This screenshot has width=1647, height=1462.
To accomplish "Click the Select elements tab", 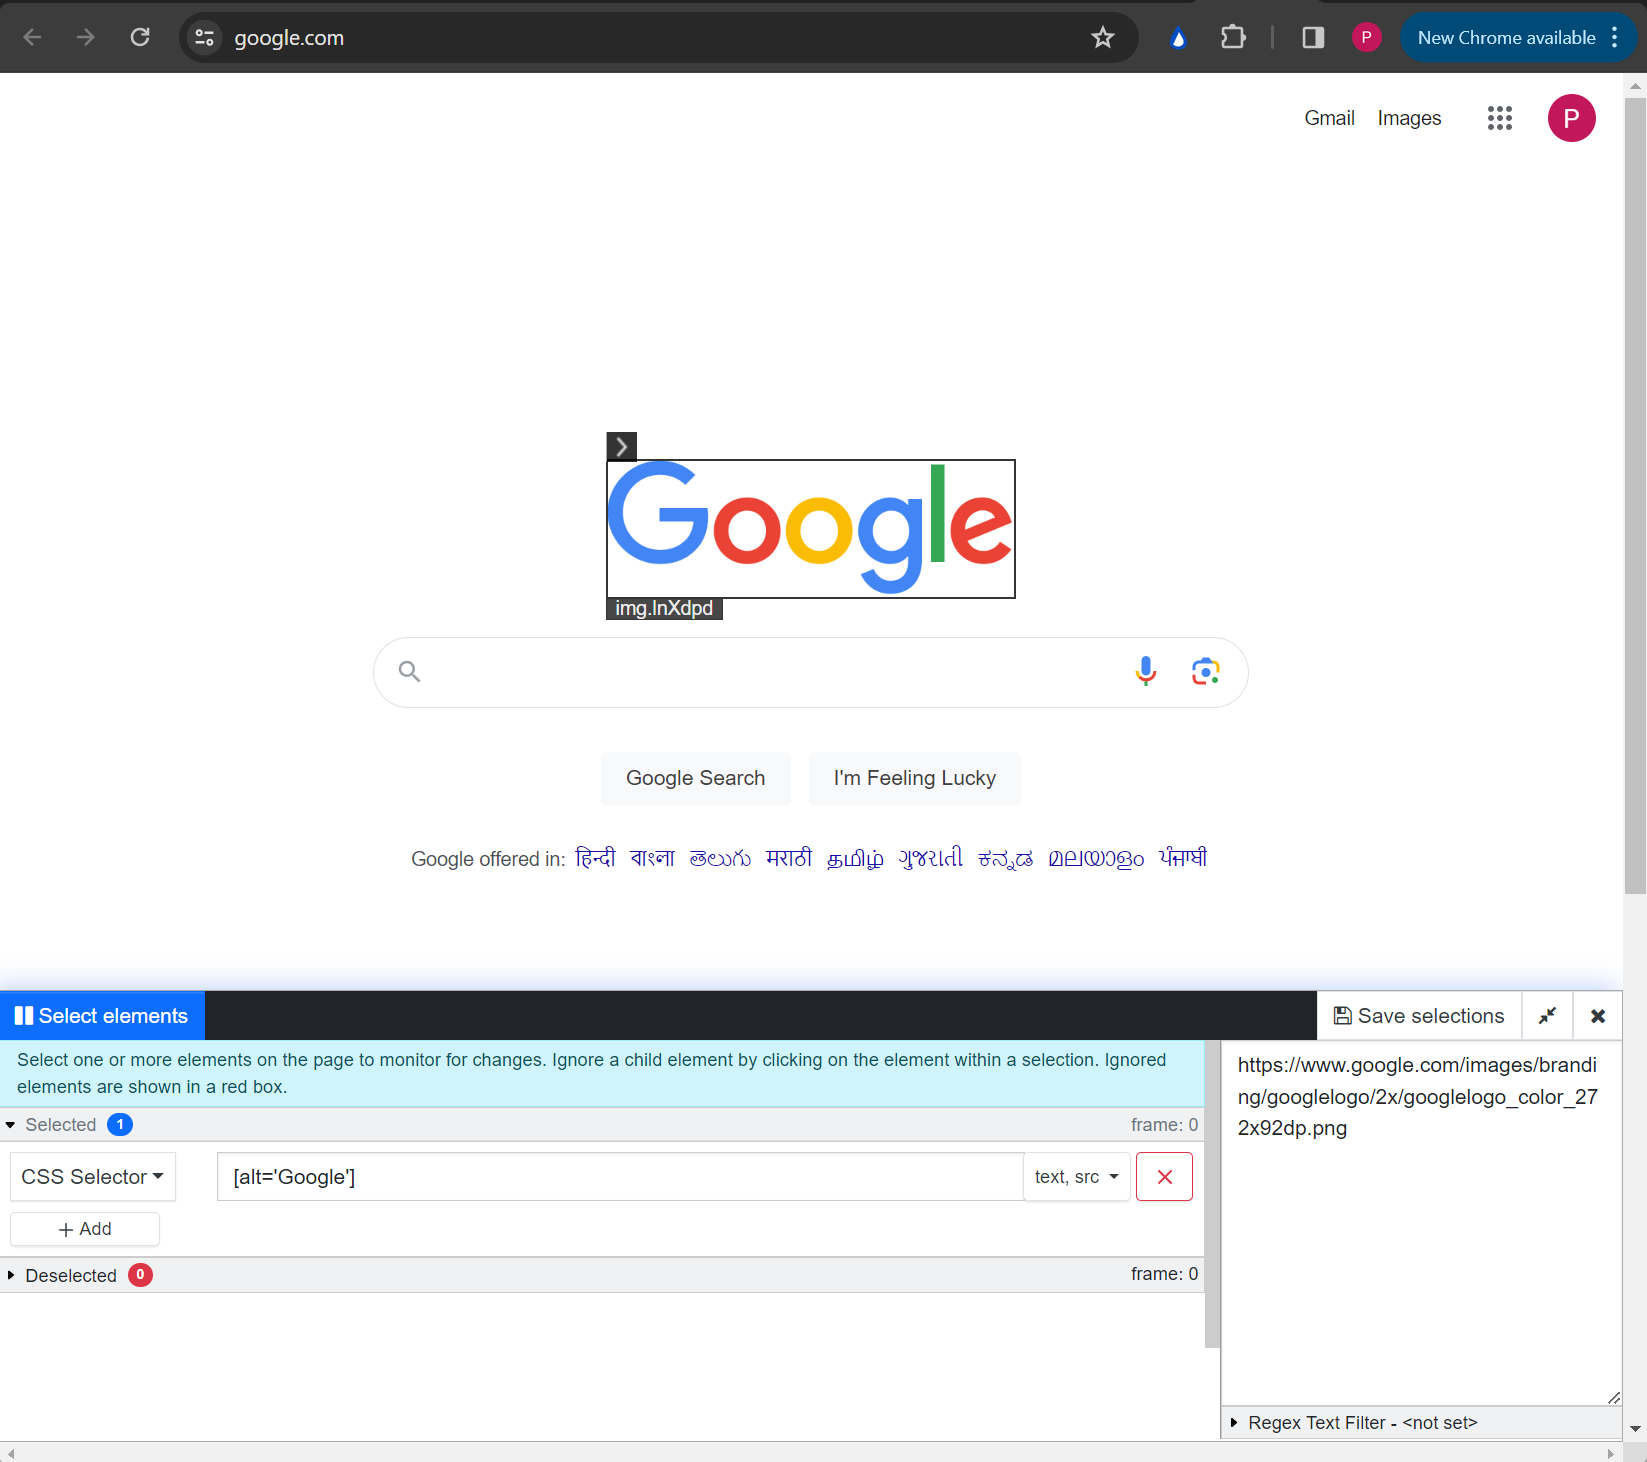I will pyautogui.click(x=102, y=1016).
